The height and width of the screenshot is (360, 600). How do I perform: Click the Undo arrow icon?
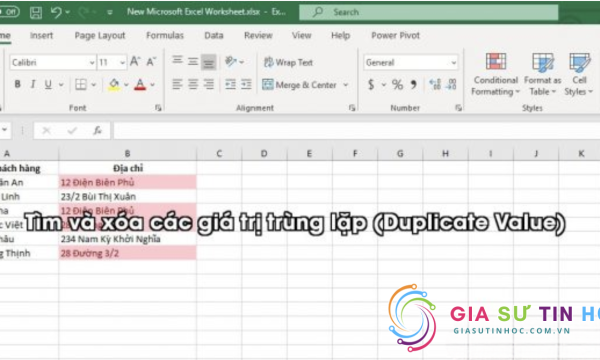pos(56,12)
